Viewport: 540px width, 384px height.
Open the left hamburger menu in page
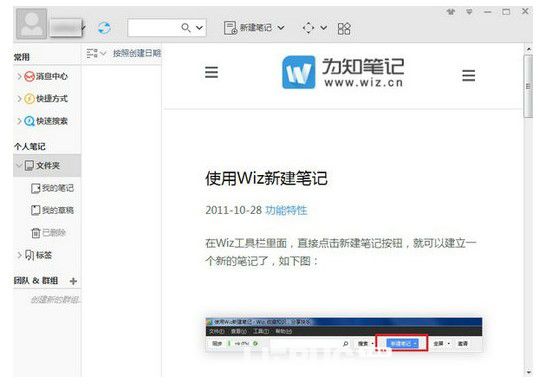[211, 72]
